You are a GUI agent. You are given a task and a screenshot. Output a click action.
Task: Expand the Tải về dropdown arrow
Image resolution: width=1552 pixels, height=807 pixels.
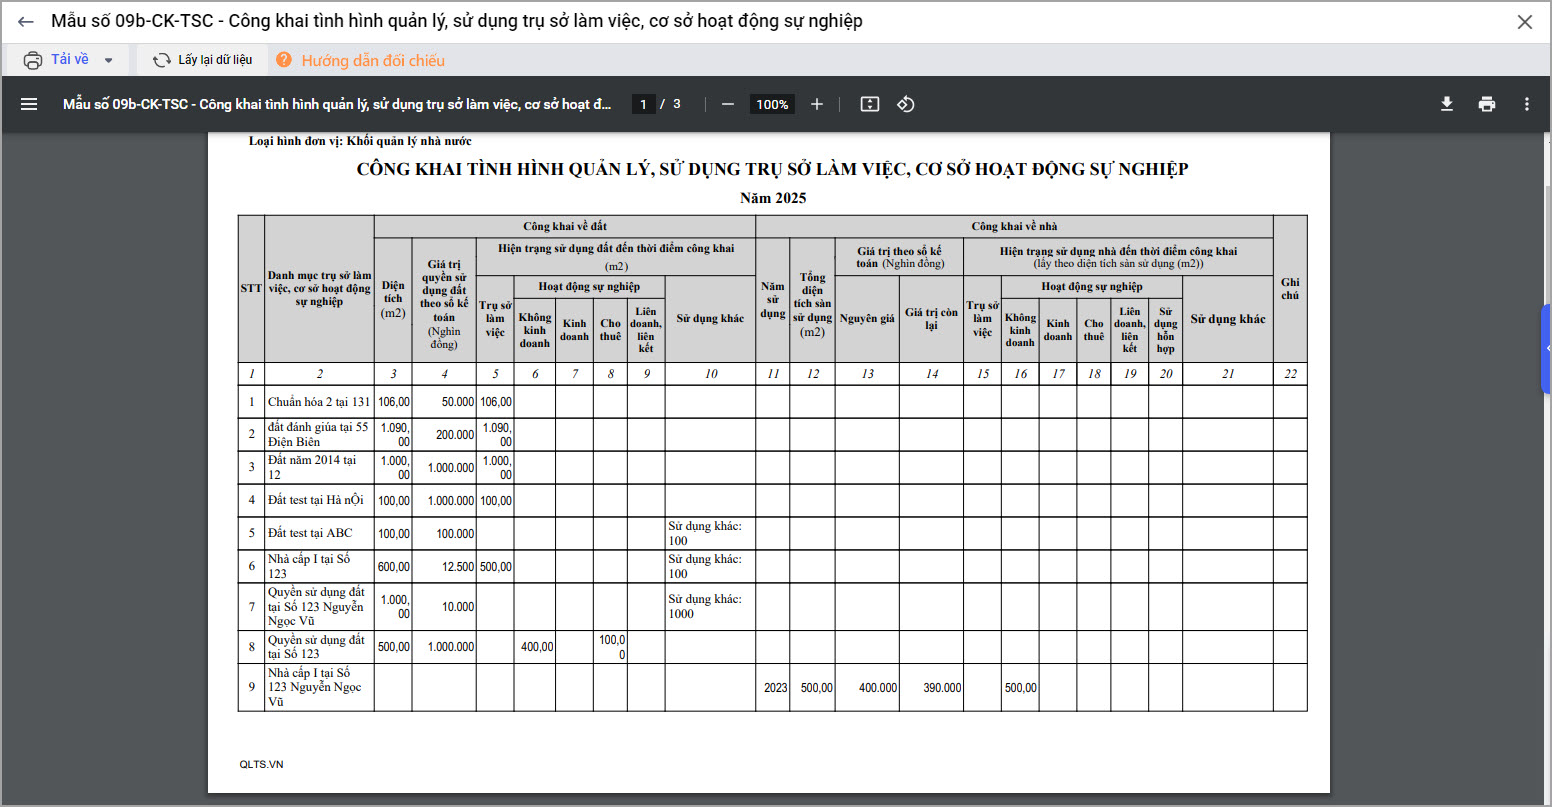(x=109, y=60)
